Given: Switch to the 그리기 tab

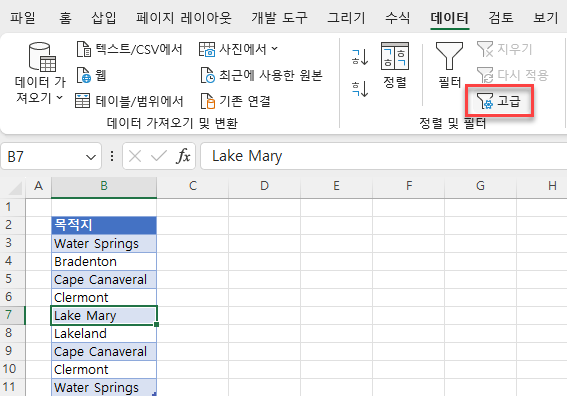Looking at the screenshot, I should (346, 17).
